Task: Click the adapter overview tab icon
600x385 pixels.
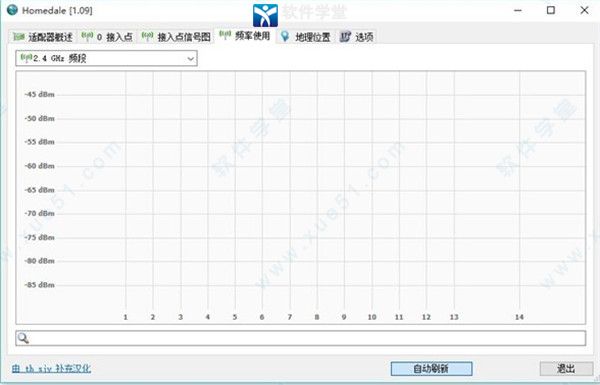Action: (19, 37)
